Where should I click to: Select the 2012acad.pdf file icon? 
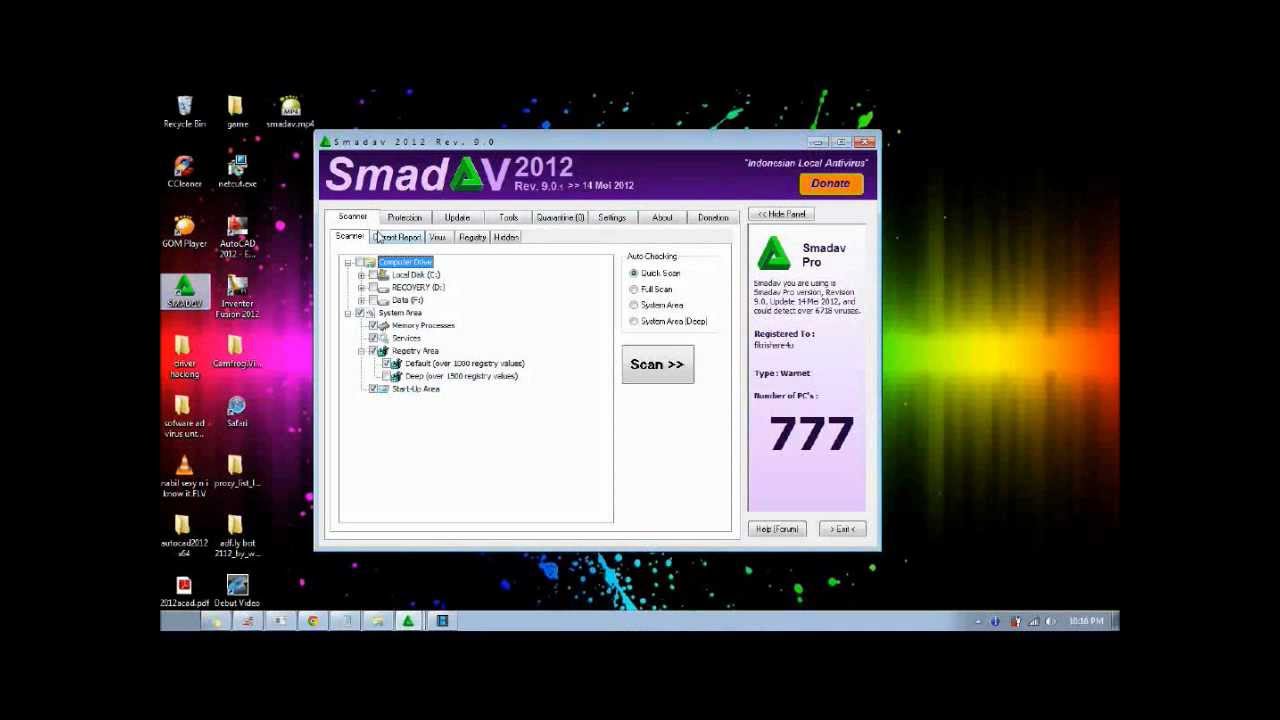184,592
